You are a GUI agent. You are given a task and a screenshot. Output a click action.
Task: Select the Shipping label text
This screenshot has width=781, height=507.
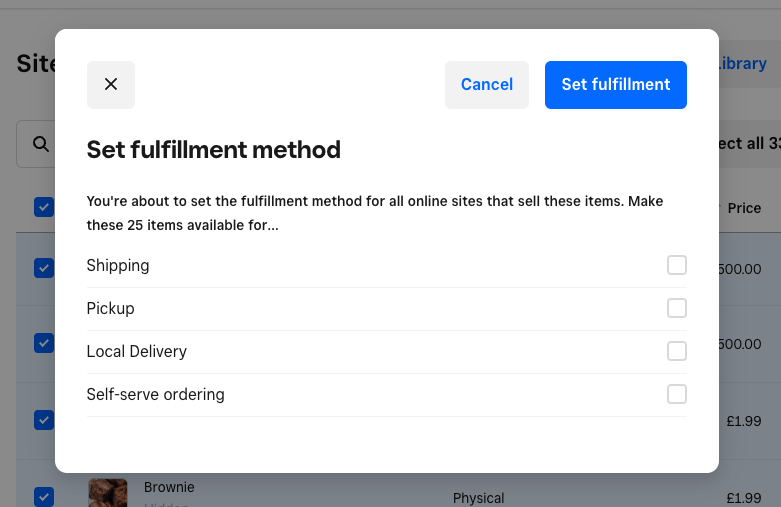click(118, 265)
